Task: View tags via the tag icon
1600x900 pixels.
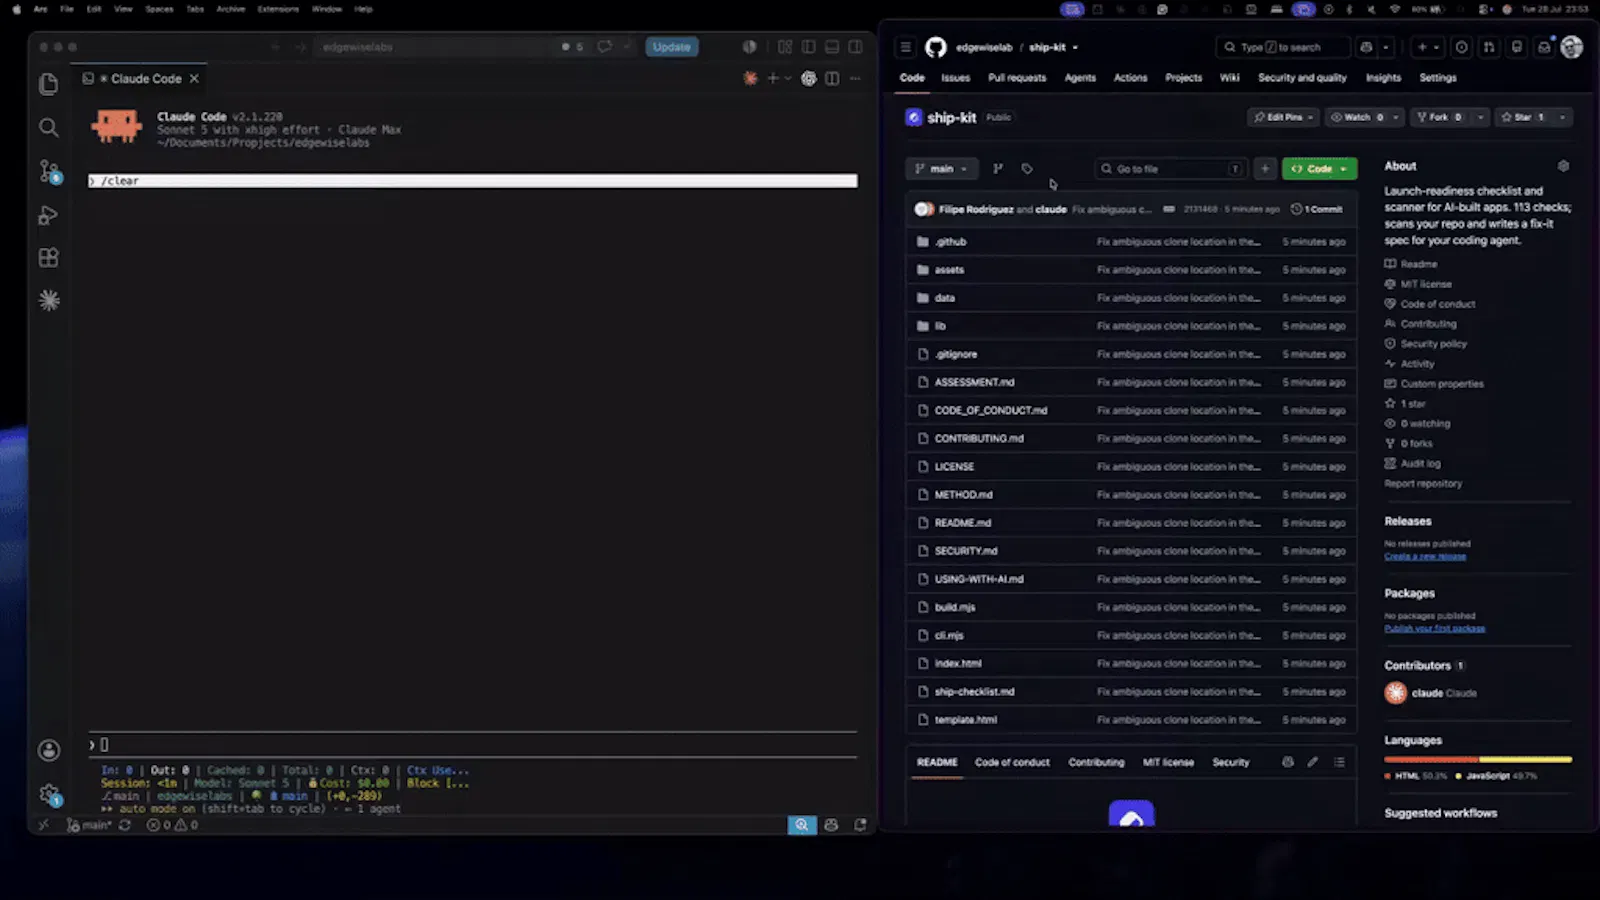Action: pyautogui.click(x=1027, y=169)
